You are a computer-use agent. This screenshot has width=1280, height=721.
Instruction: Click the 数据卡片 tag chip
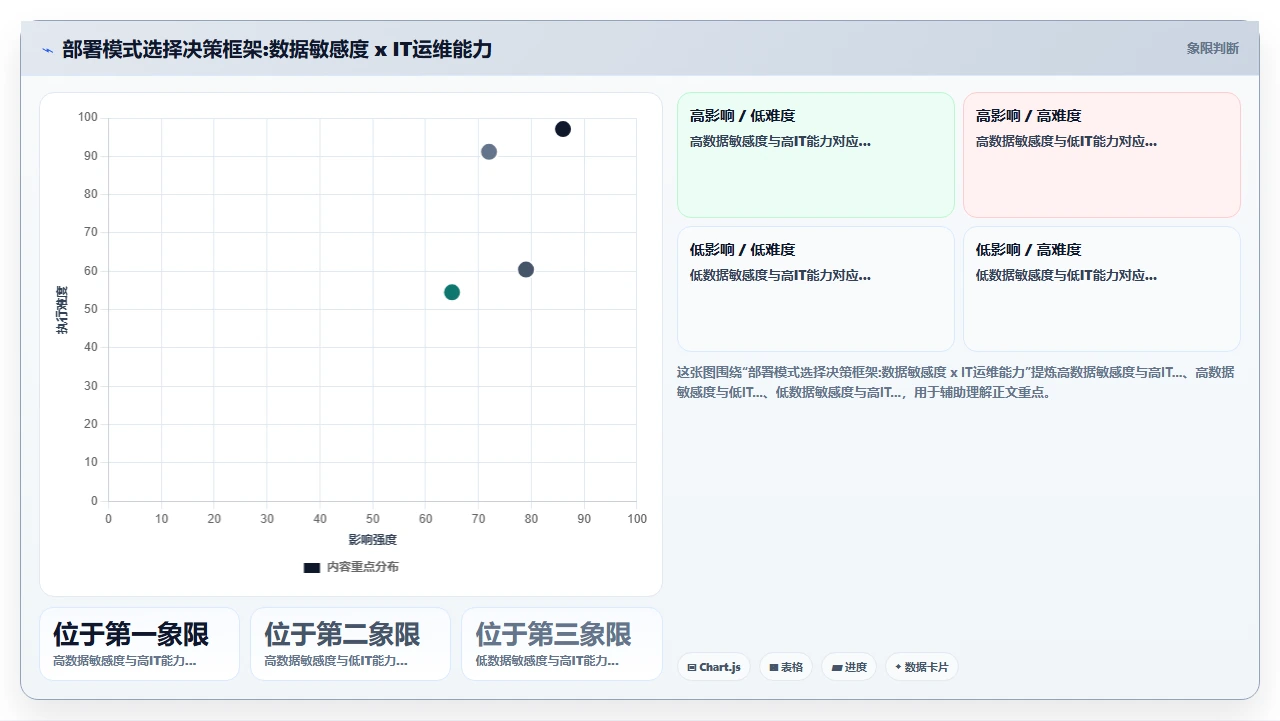921,667
